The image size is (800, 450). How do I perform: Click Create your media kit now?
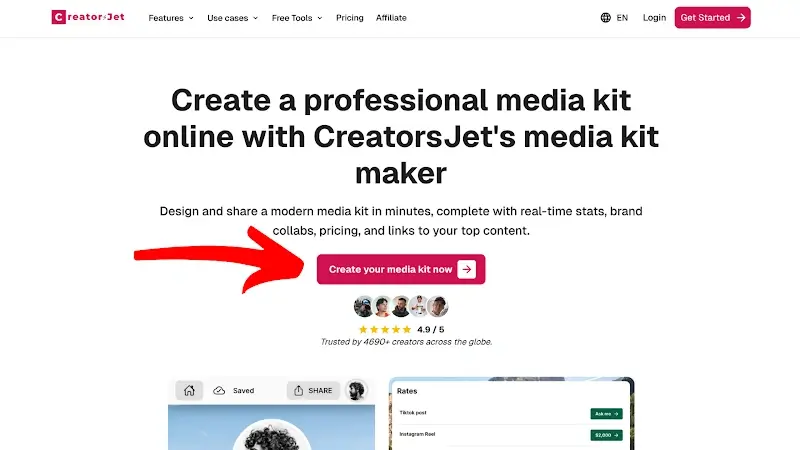(x=391, y=269)
